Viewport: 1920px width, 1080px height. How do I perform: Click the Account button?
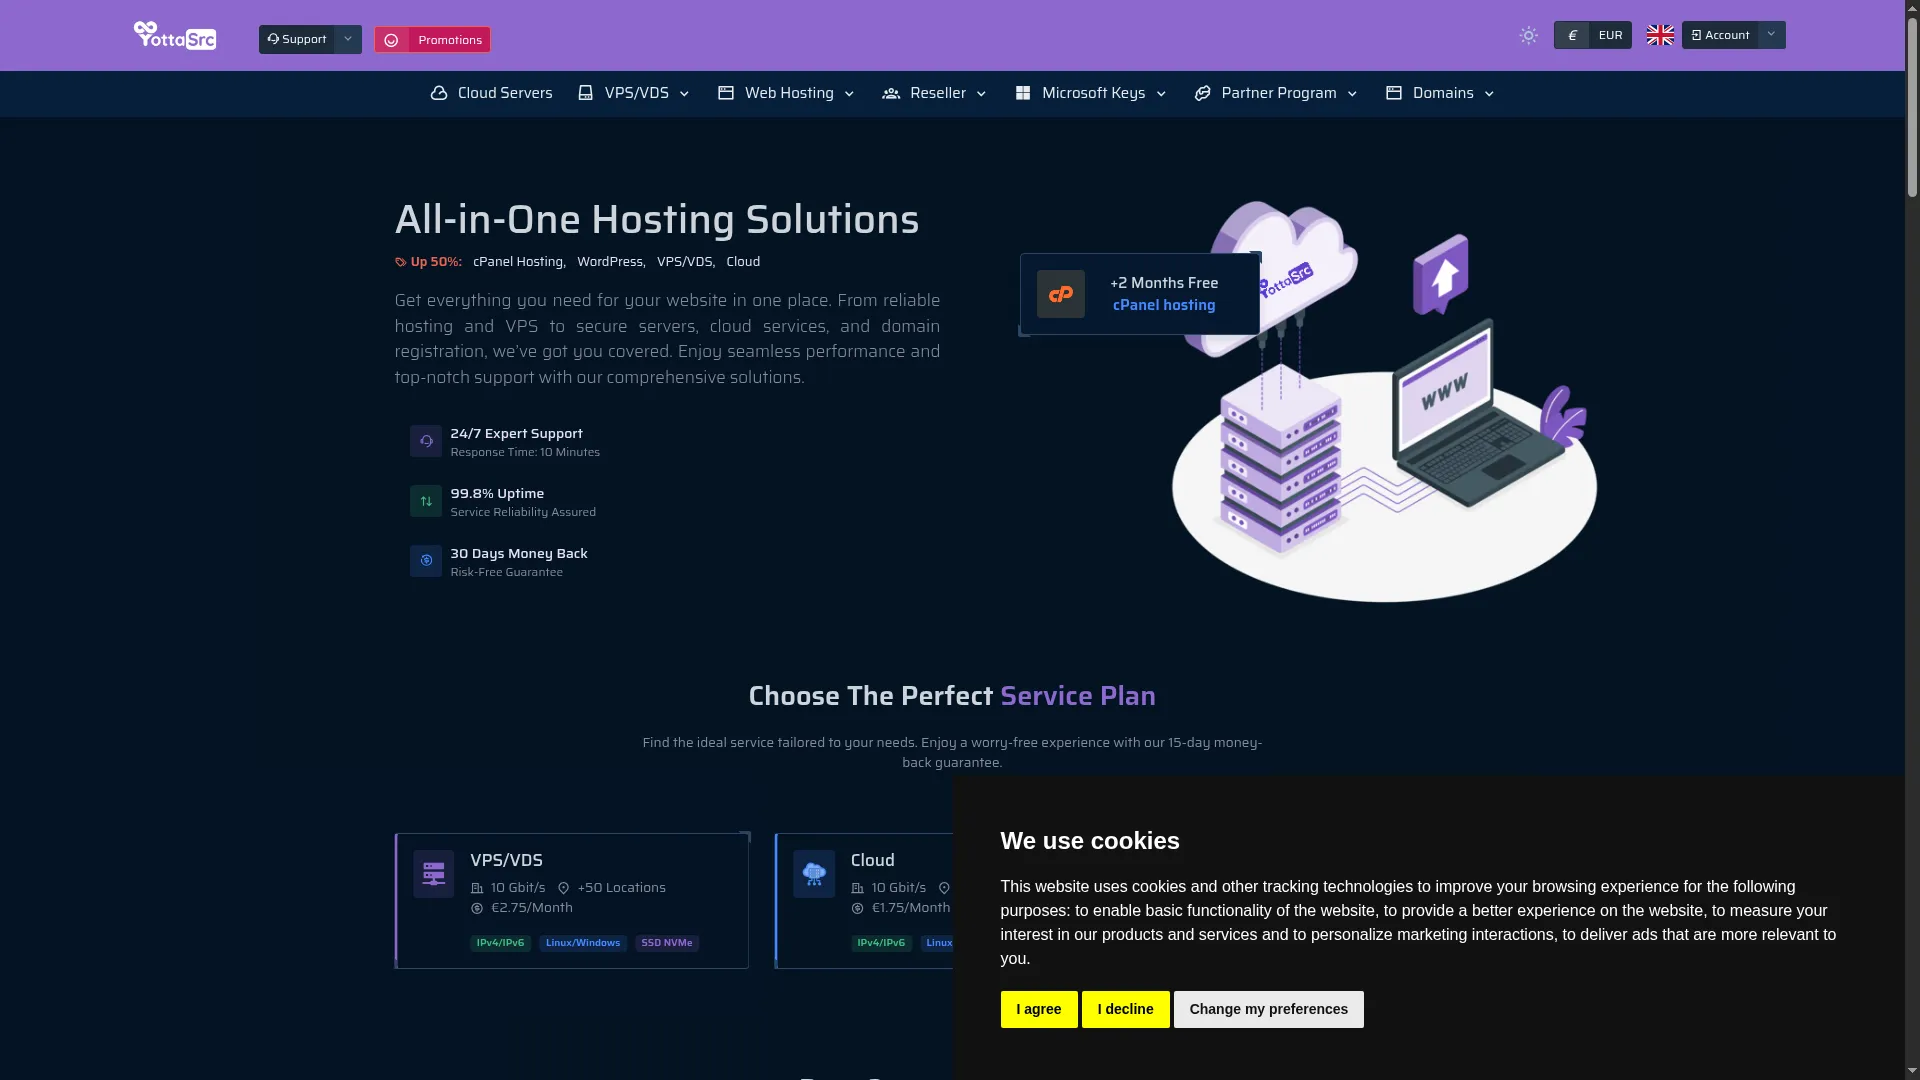(1720, 35)
